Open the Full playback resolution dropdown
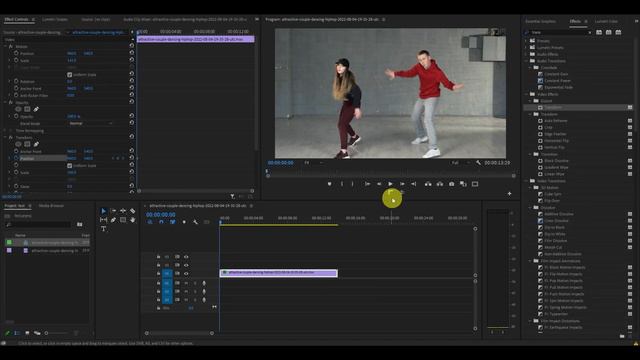The image size is (640, 360). [x=460, y=163]
